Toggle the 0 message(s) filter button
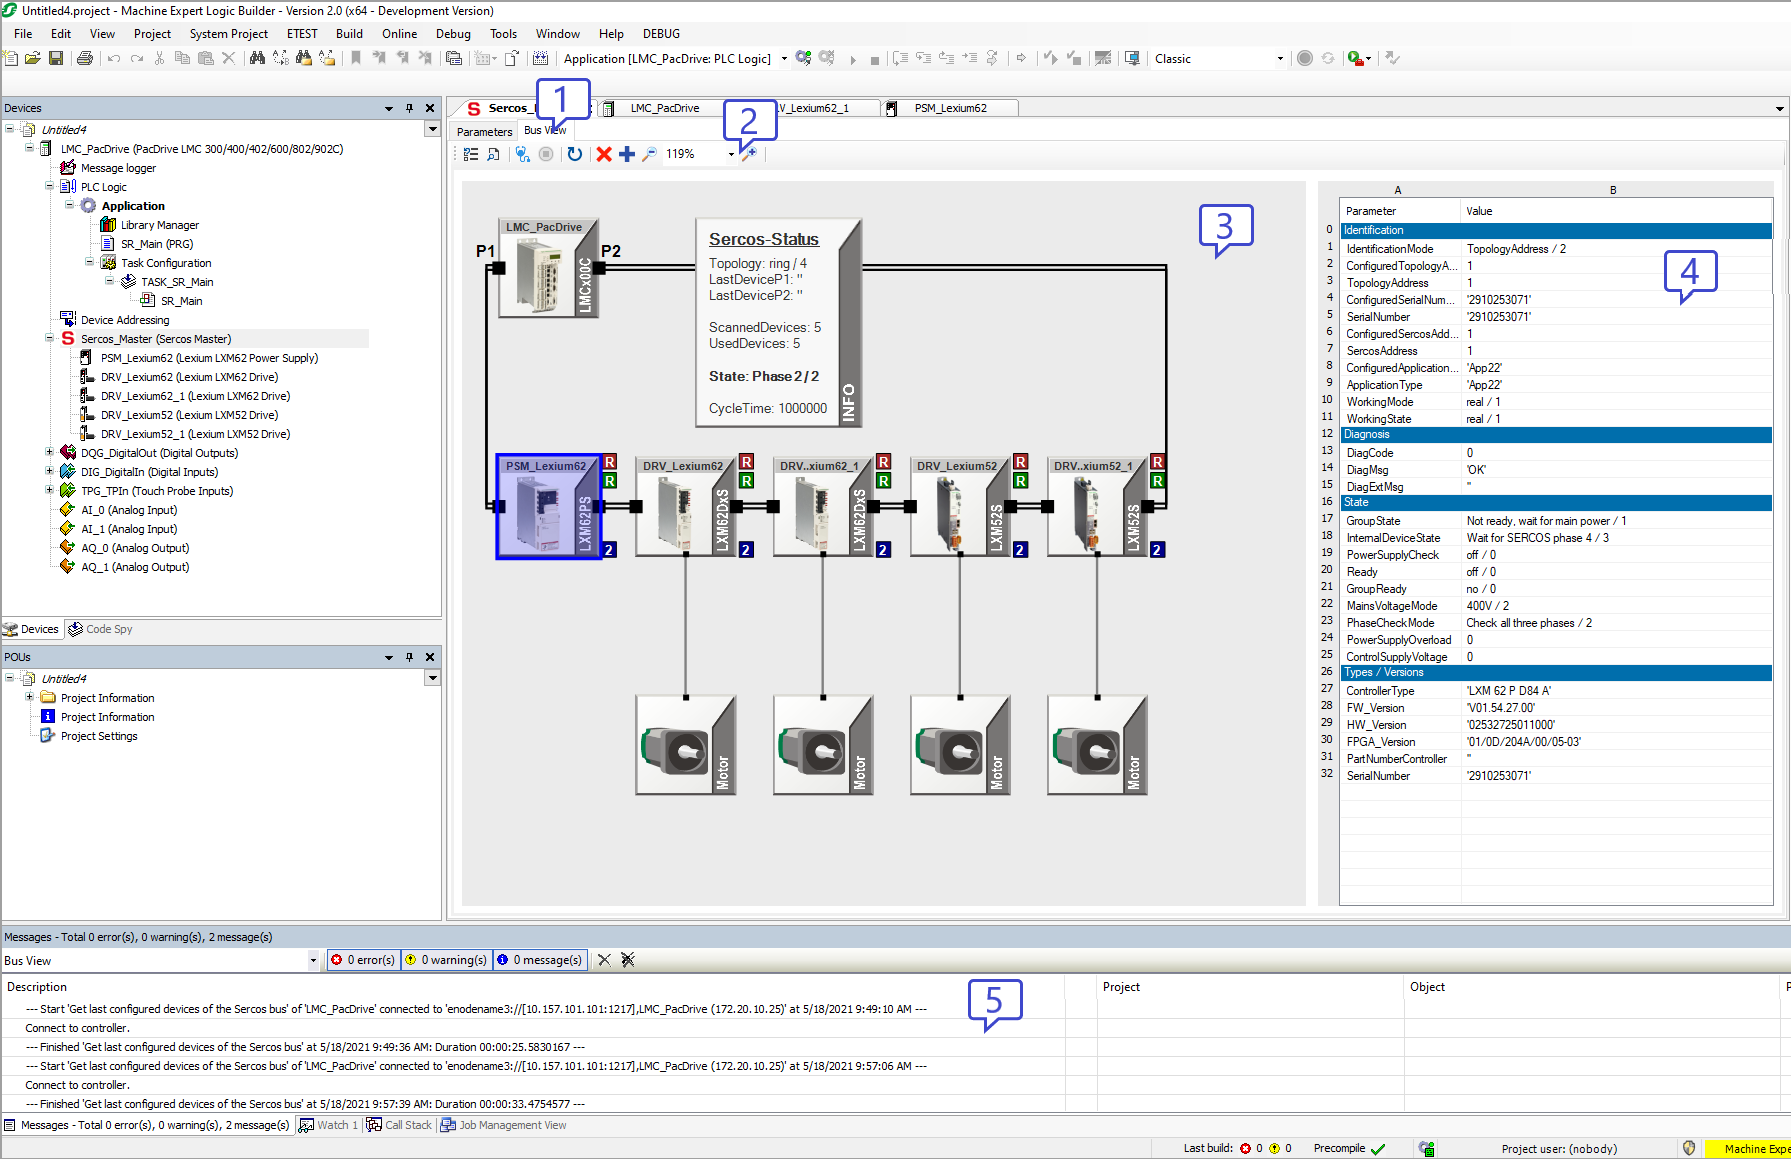1791x1161 pixels. tap(540, 960)
